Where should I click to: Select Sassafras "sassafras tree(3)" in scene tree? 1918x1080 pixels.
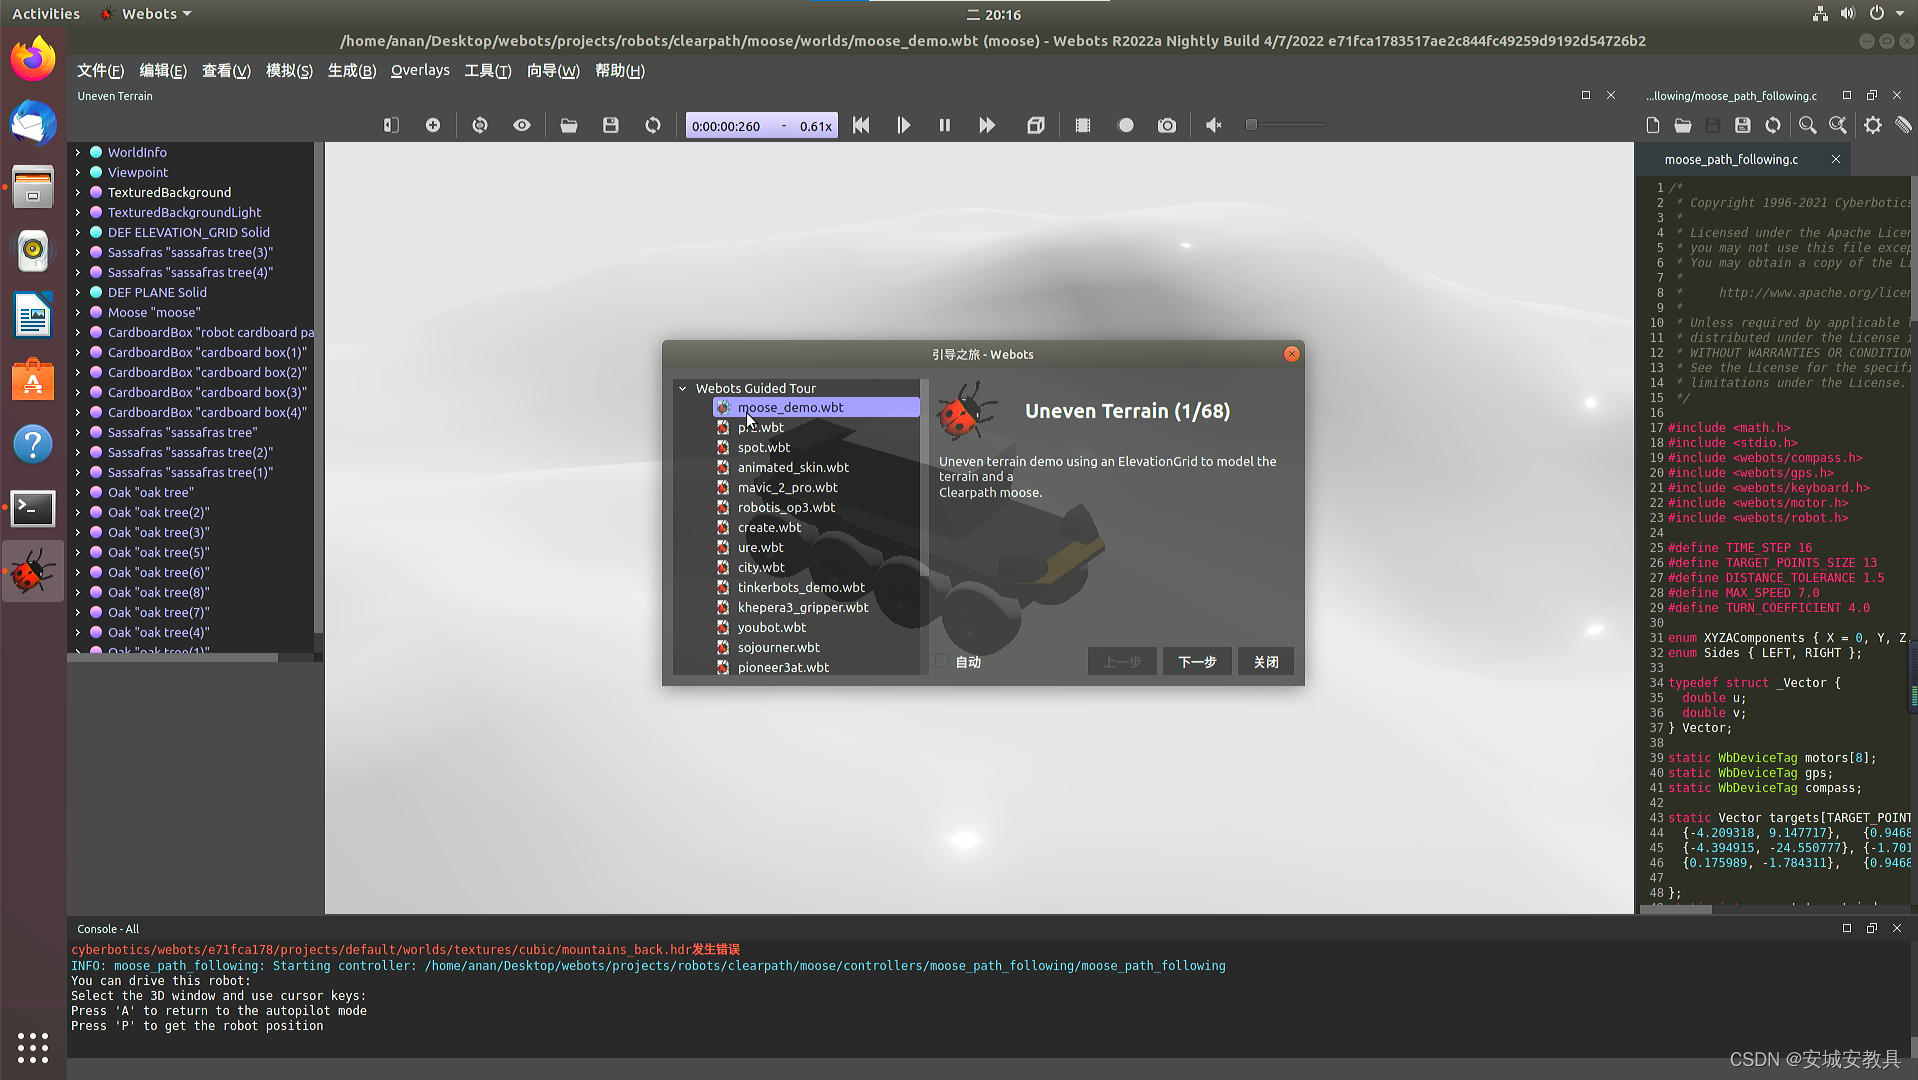pos(190,253)
